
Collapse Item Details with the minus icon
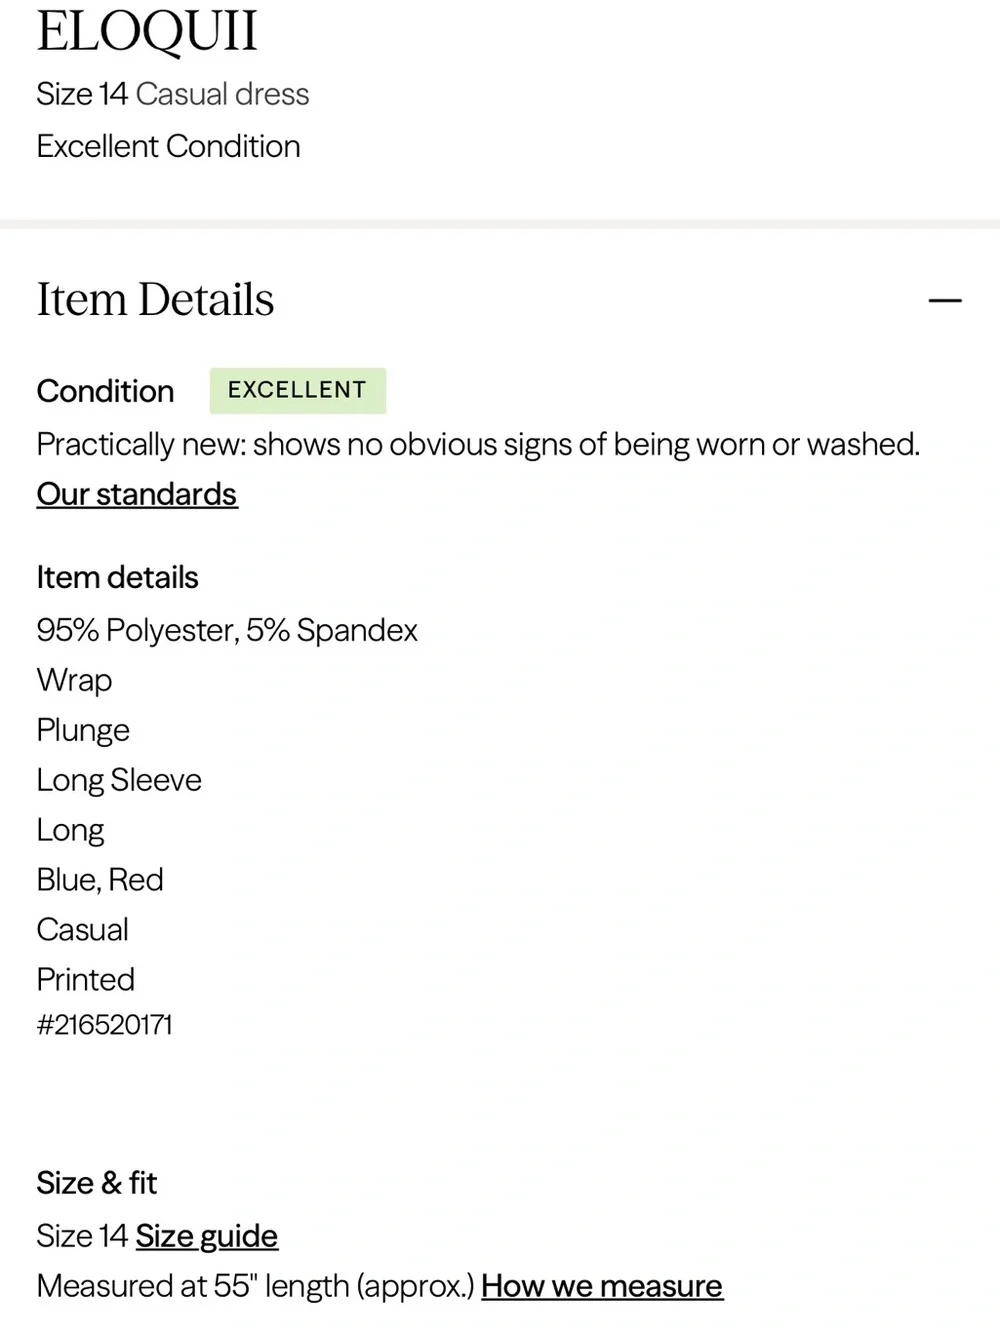[945, 300]
